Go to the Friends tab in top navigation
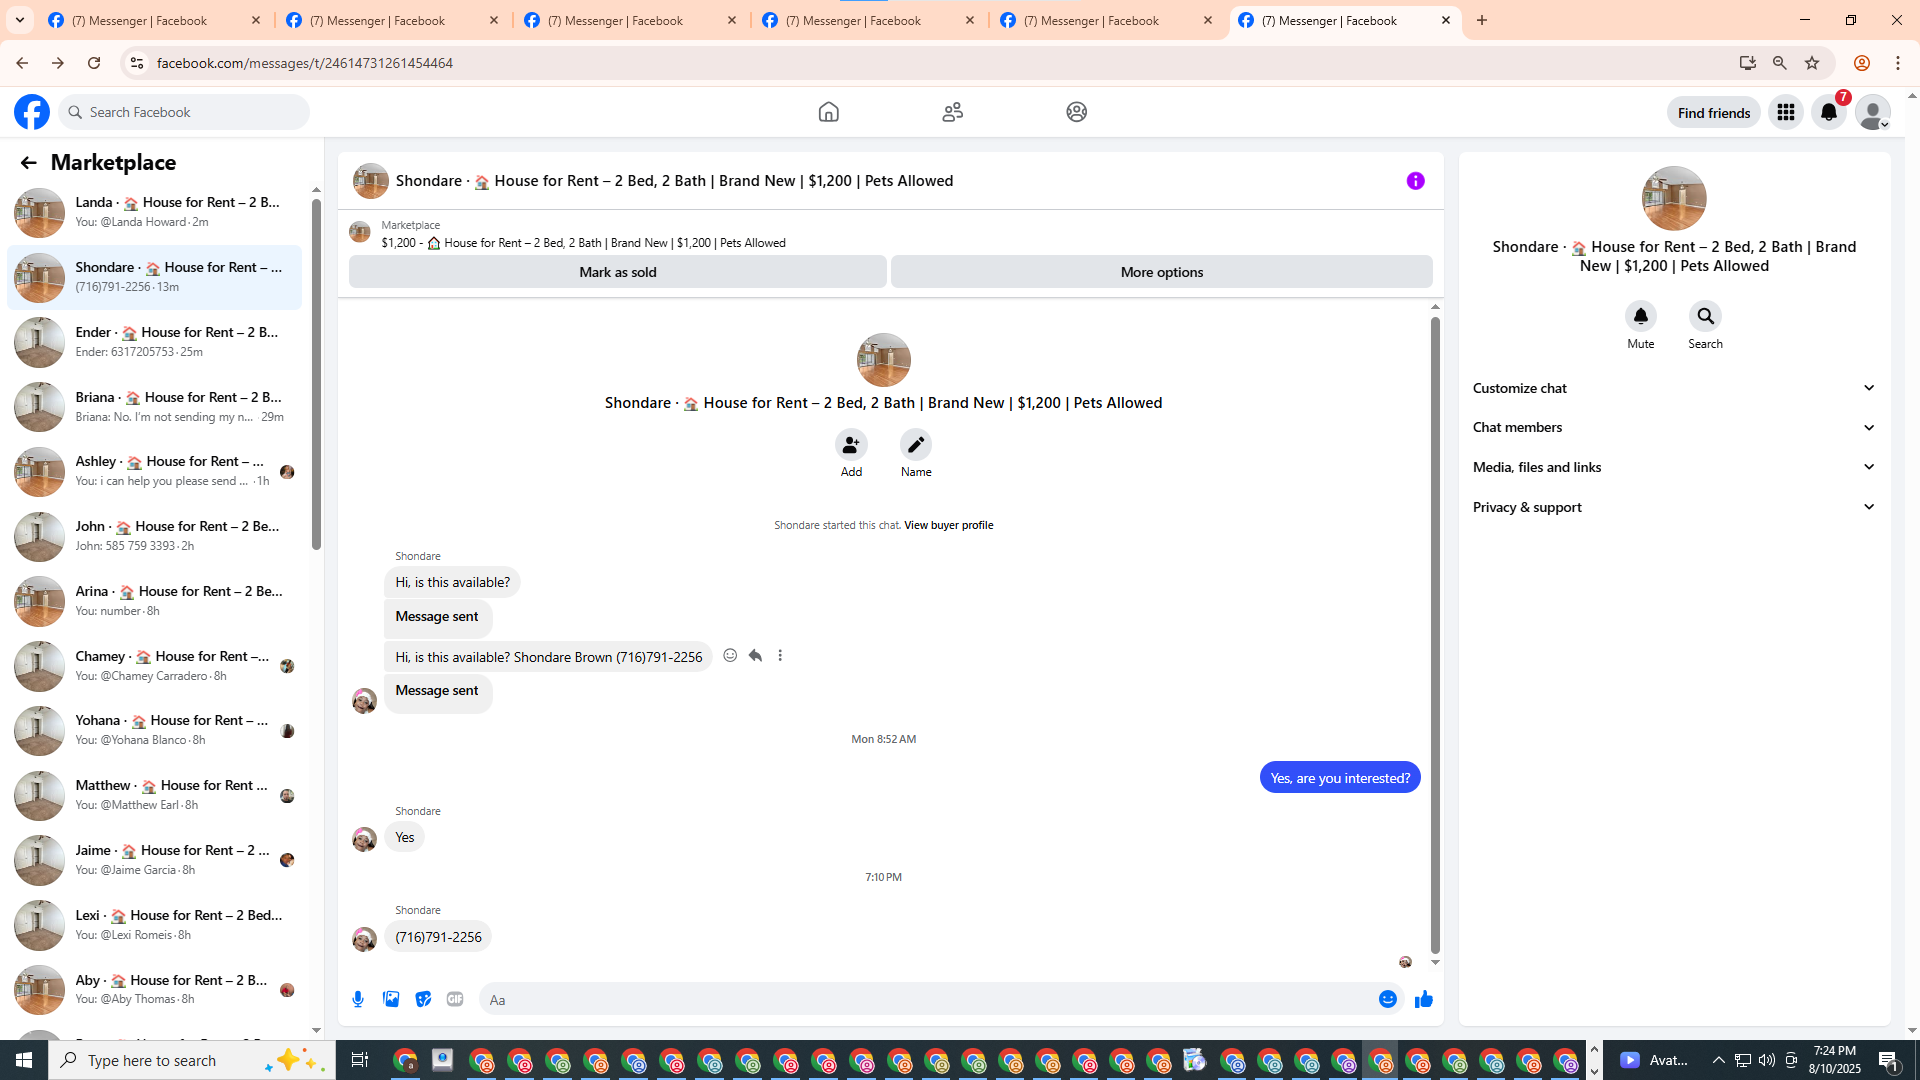Viewport: 1920px width, 1080px height. click(x=952, y=112)
